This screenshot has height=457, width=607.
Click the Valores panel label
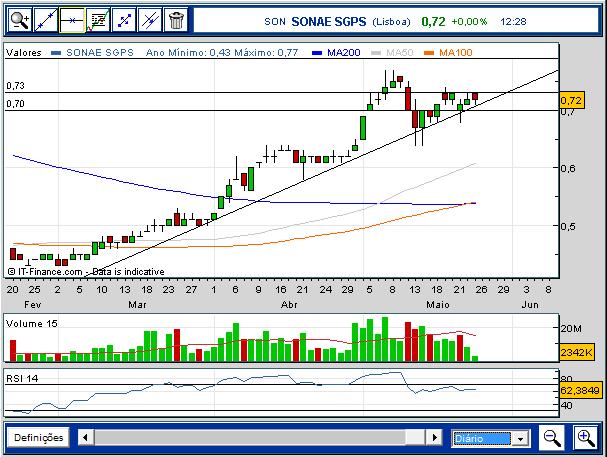tap(24, 53)
